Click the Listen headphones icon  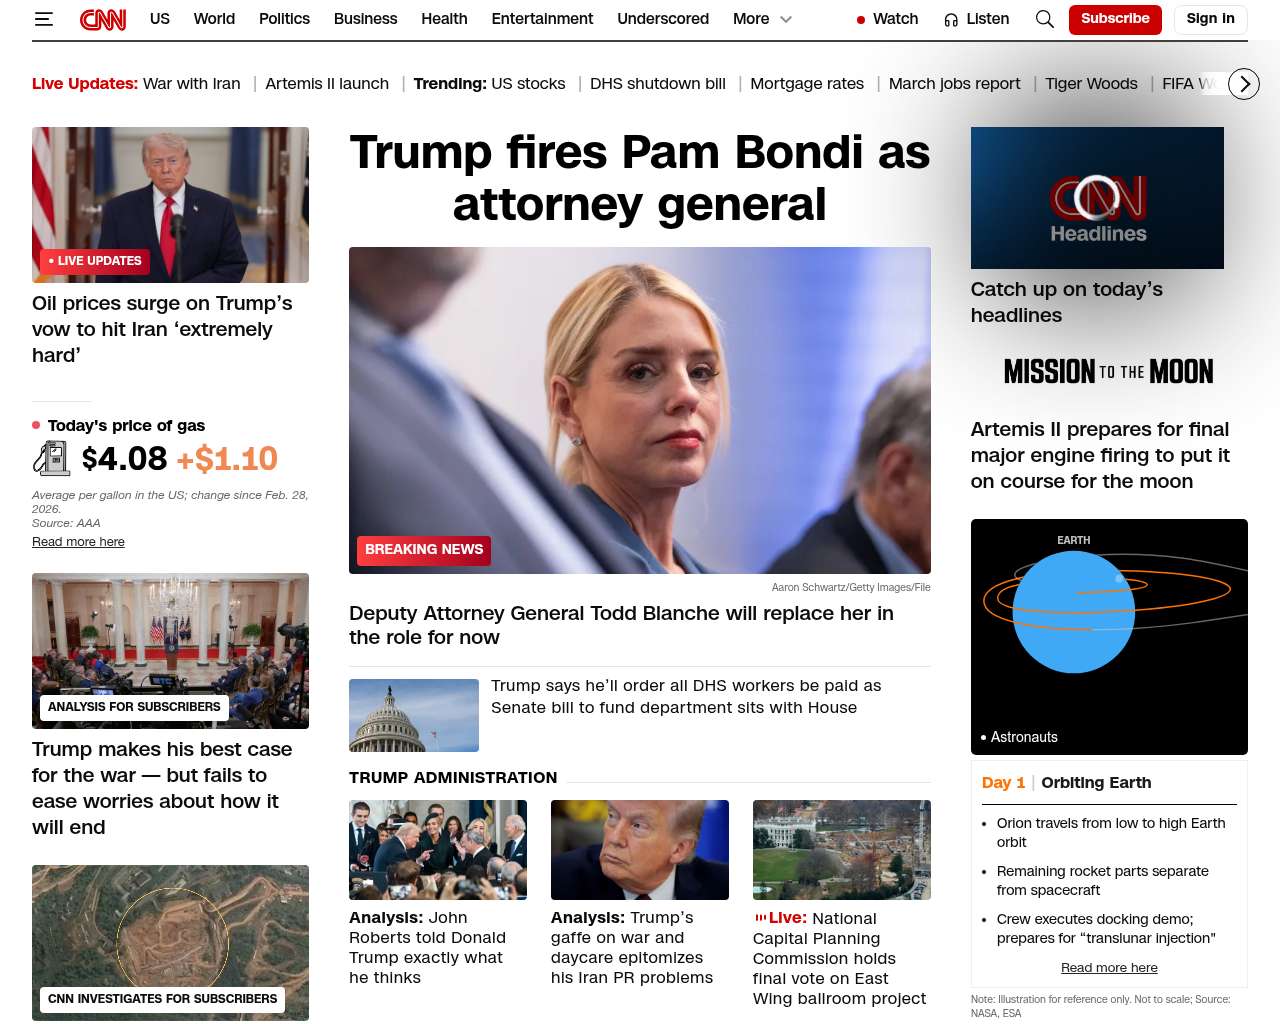point(951,20)
